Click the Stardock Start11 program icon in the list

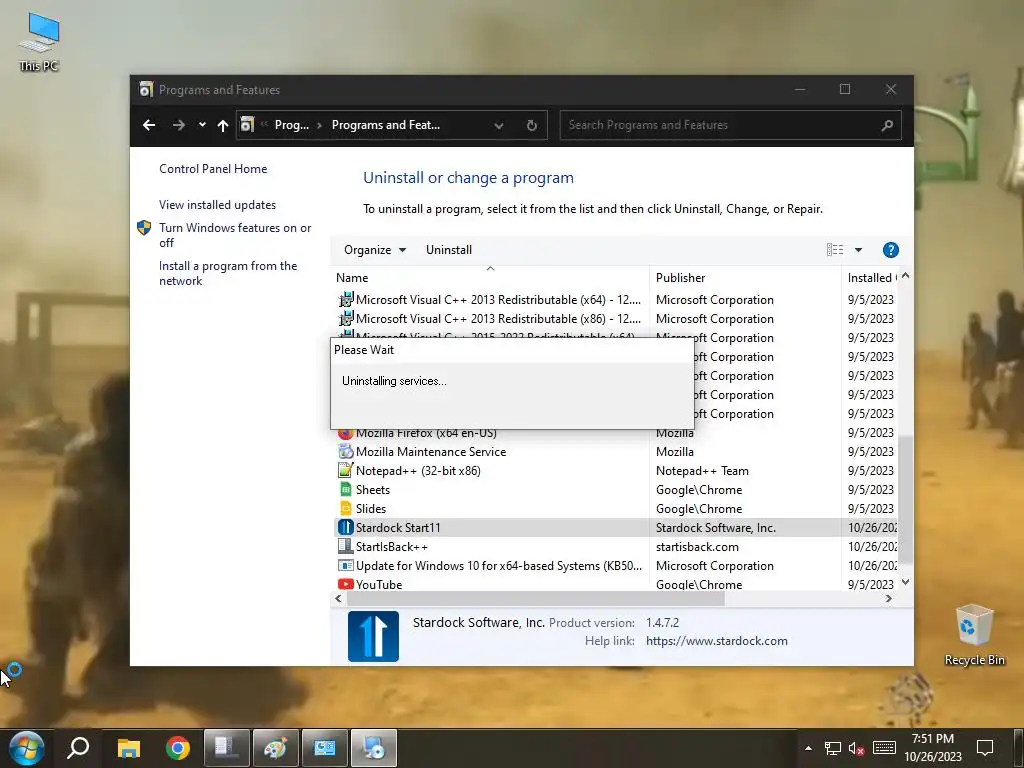pyautogui.click(x=345, y=527)
